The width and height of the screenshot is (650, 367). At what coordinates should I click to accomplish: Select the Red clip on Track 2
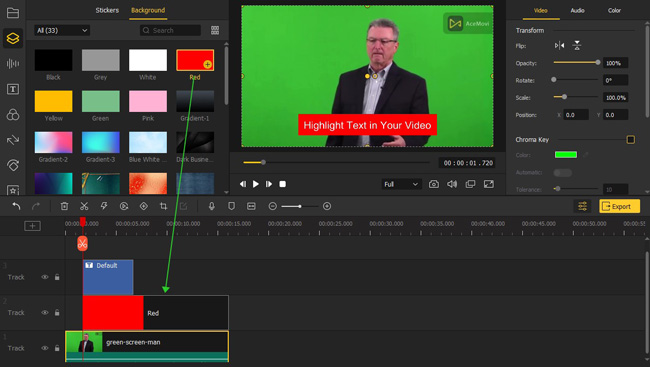point(155,313)
